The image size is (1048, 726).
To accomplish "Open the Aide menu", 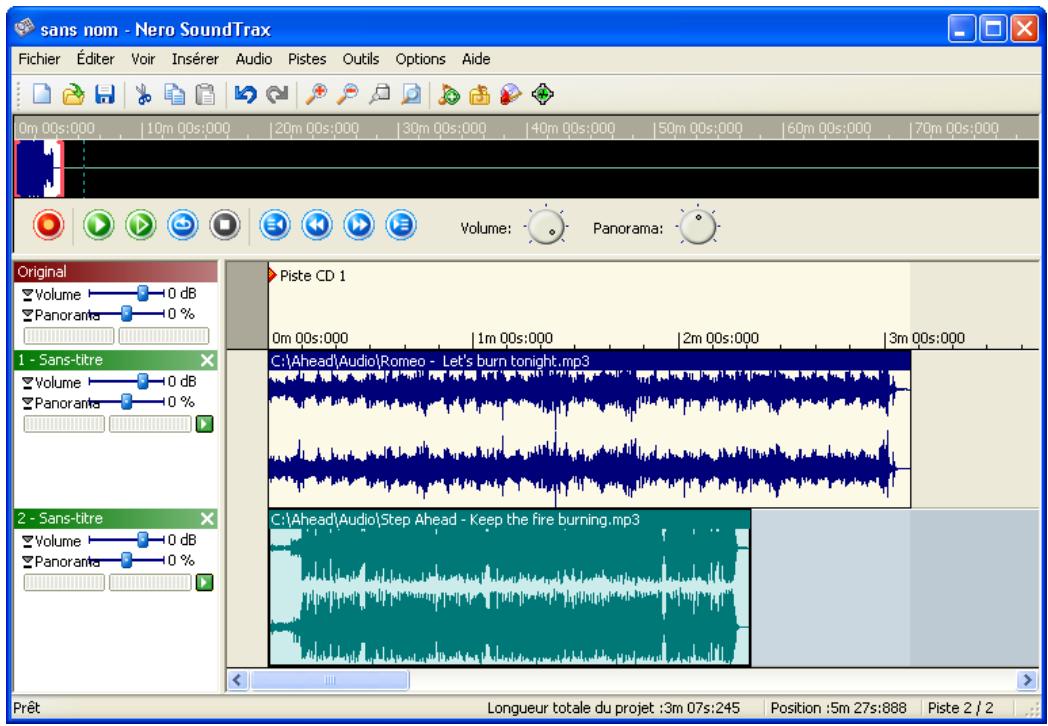I will pos(476,59).
